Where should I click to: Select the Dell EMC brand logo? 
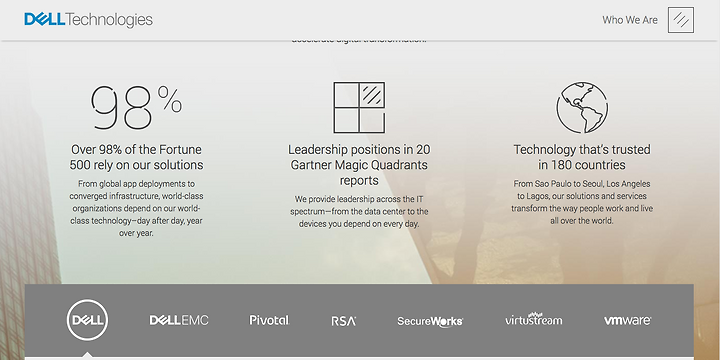point(179,320)
